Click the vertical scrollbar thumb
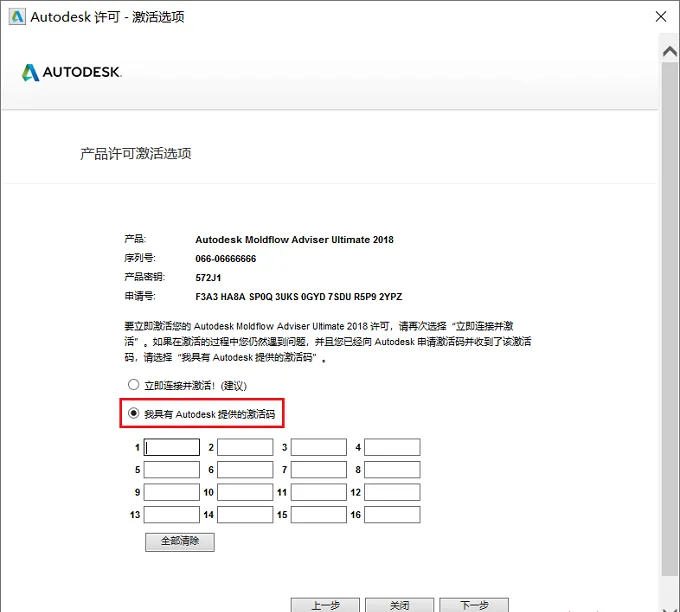 (x=670, y=319)
